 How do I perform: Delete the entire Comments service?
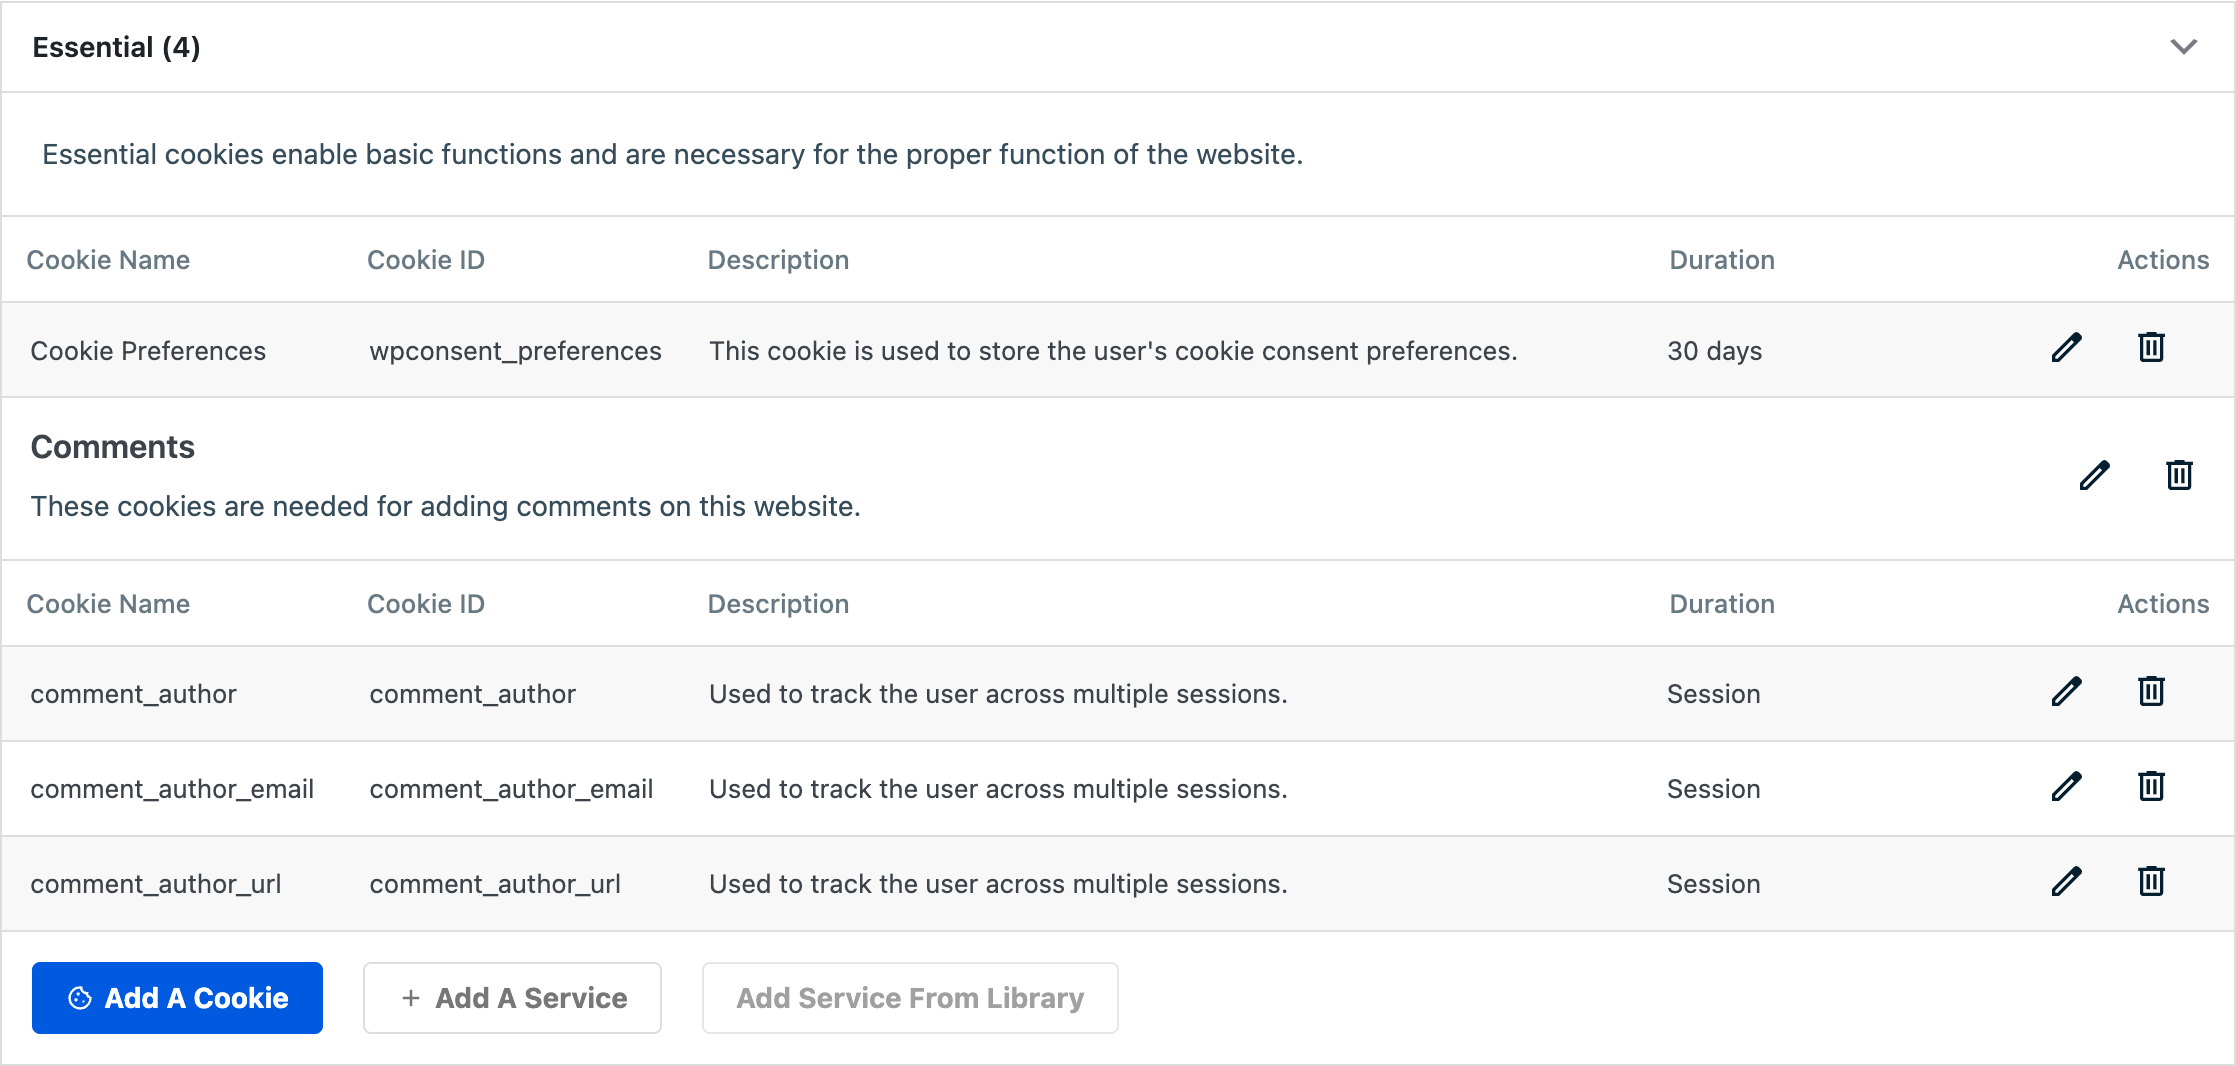tap(2178, 476)
